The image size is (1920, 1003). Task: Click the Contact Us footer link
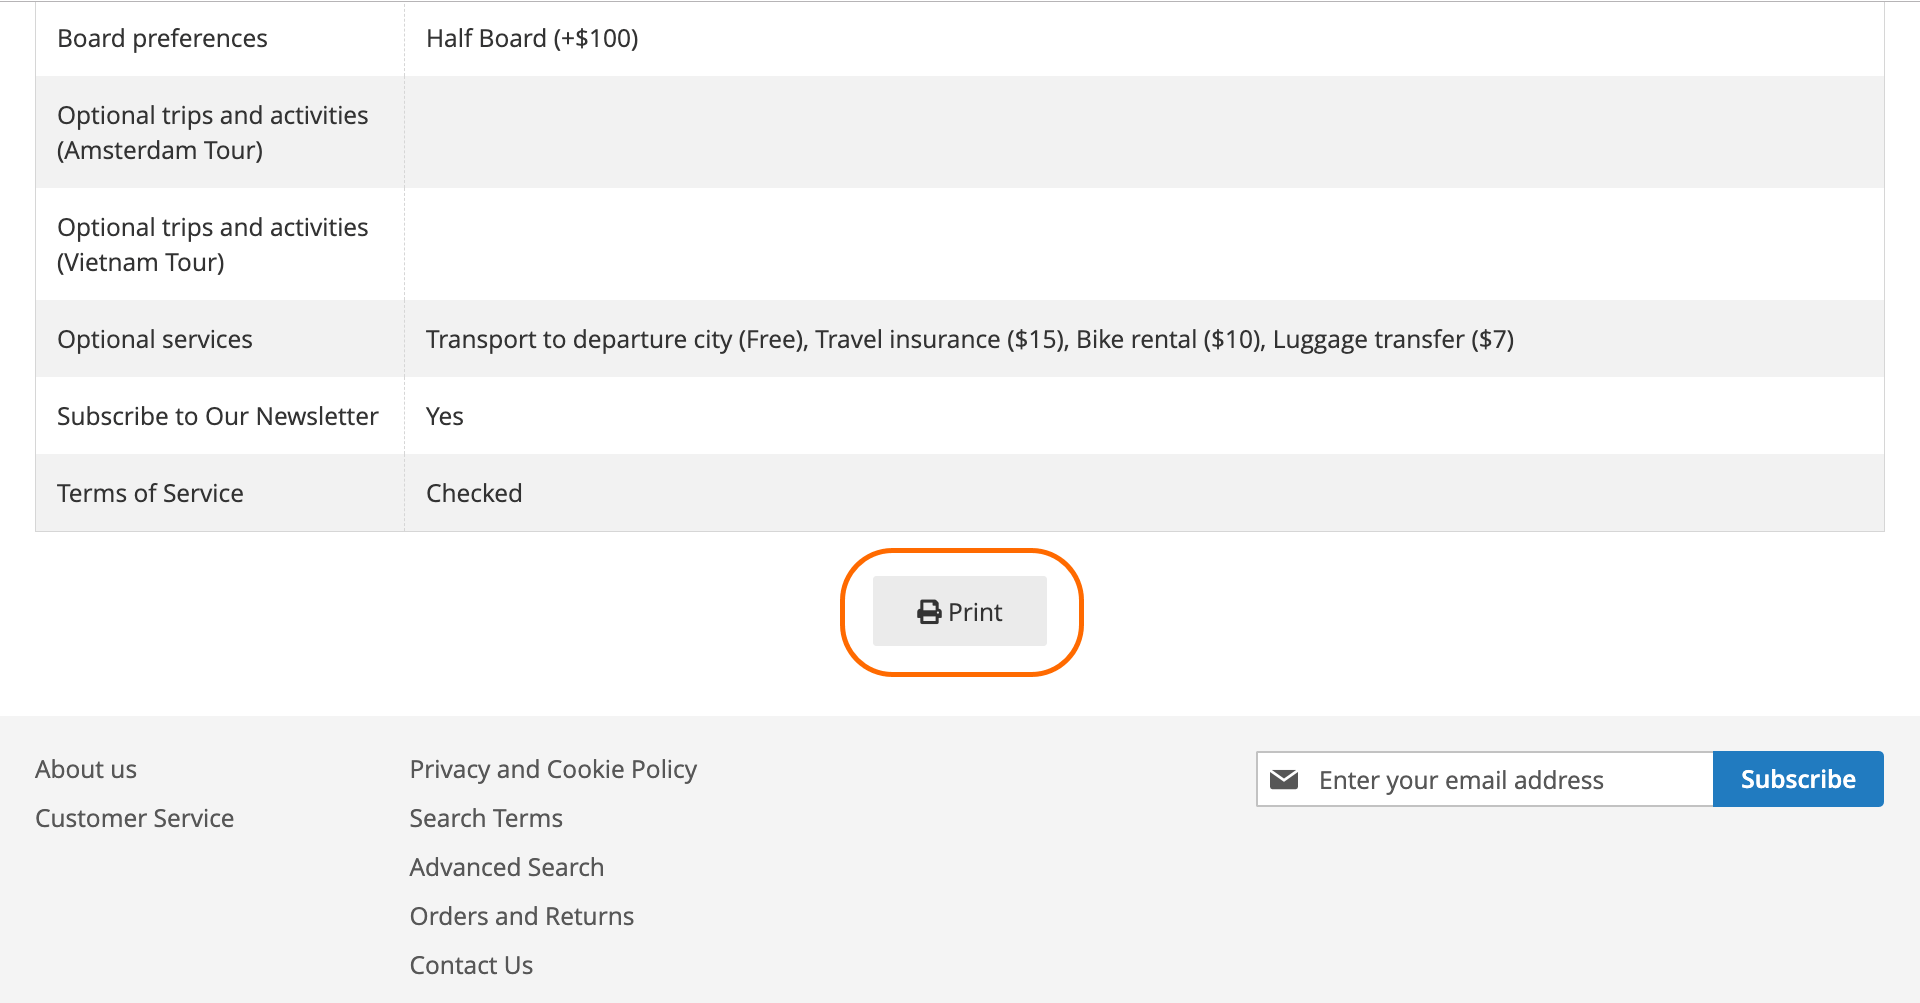pyautogui.click(x=471, y=965)
